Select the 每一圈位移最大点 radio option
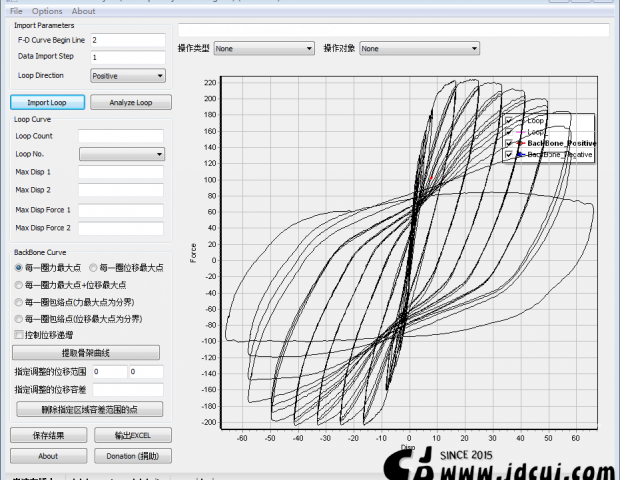The image size is (620, 480). pos(94,268)
